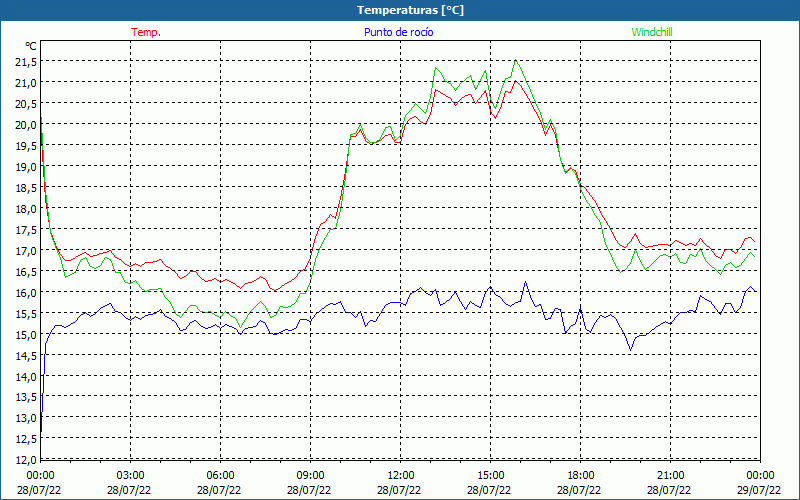The height and width of the screenshot is (500, 800).
Task: Click the 21,5 y-axis value label
Action: pos(26,62)
